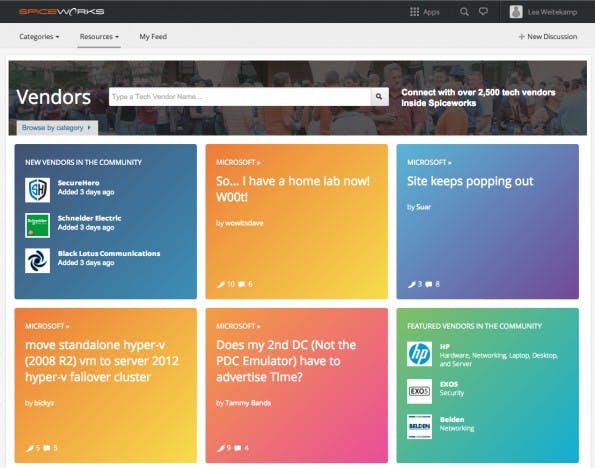
Task: Click spice pepper icon on home lab card
Action: point(220,284)
